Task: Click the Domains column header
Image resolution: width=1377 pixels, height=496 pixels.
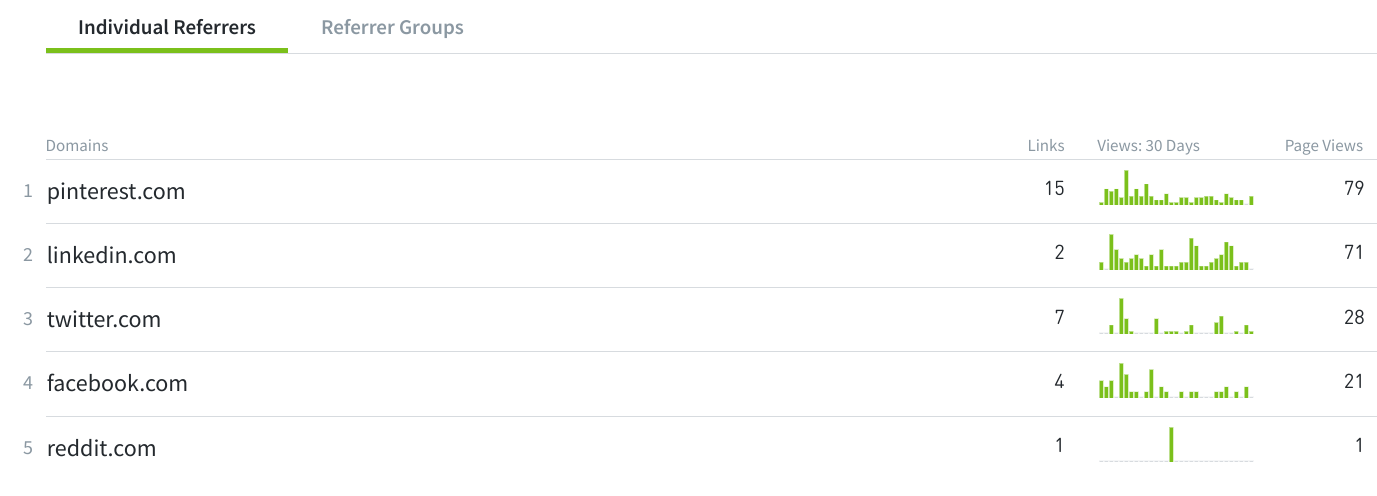Action: click(x=77, y=146)
